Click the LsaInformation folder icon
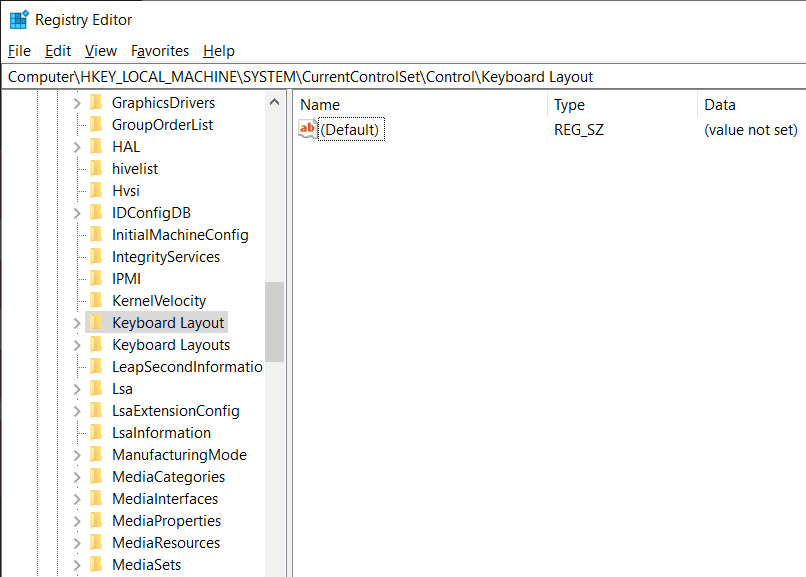 click(x=96, y=433)
